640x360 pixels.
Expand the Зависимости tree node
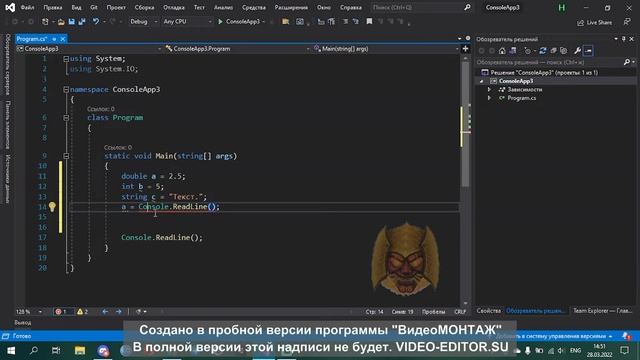coord(489,89)
